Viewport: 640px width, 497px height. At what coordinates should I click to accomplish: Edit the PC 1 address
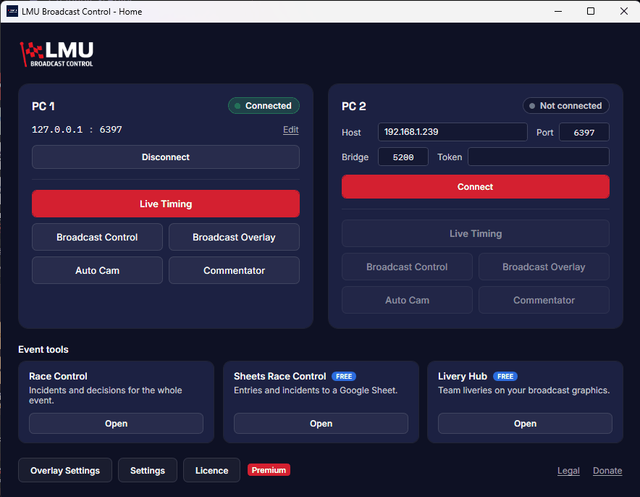[291, 130]
